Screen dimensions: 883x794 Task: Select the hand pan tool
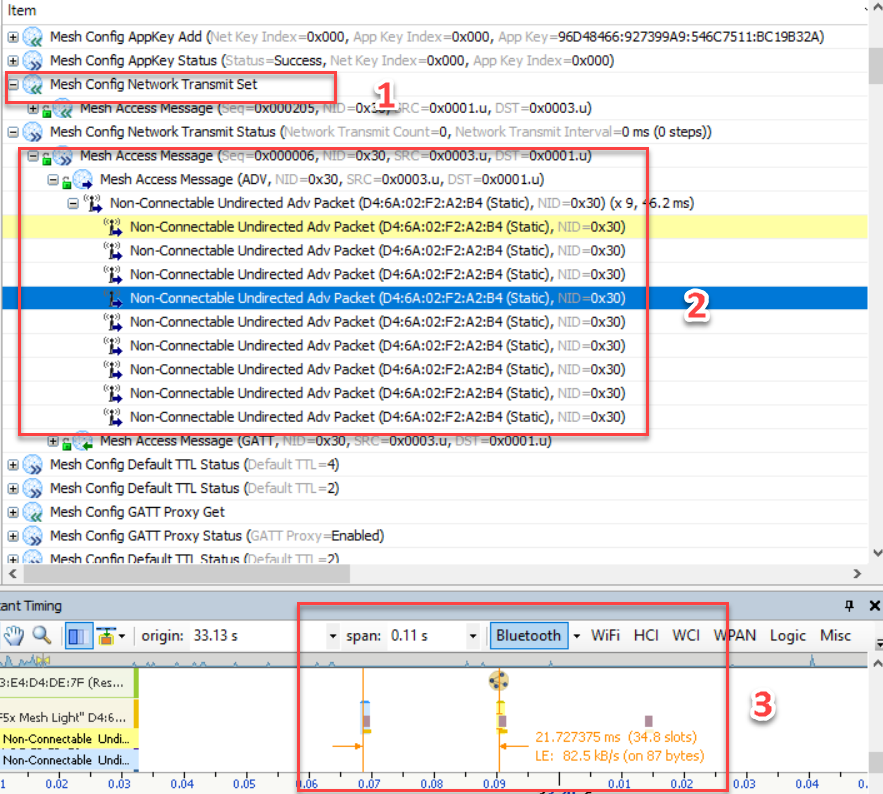pyautogui.click(x=15, y=635)
